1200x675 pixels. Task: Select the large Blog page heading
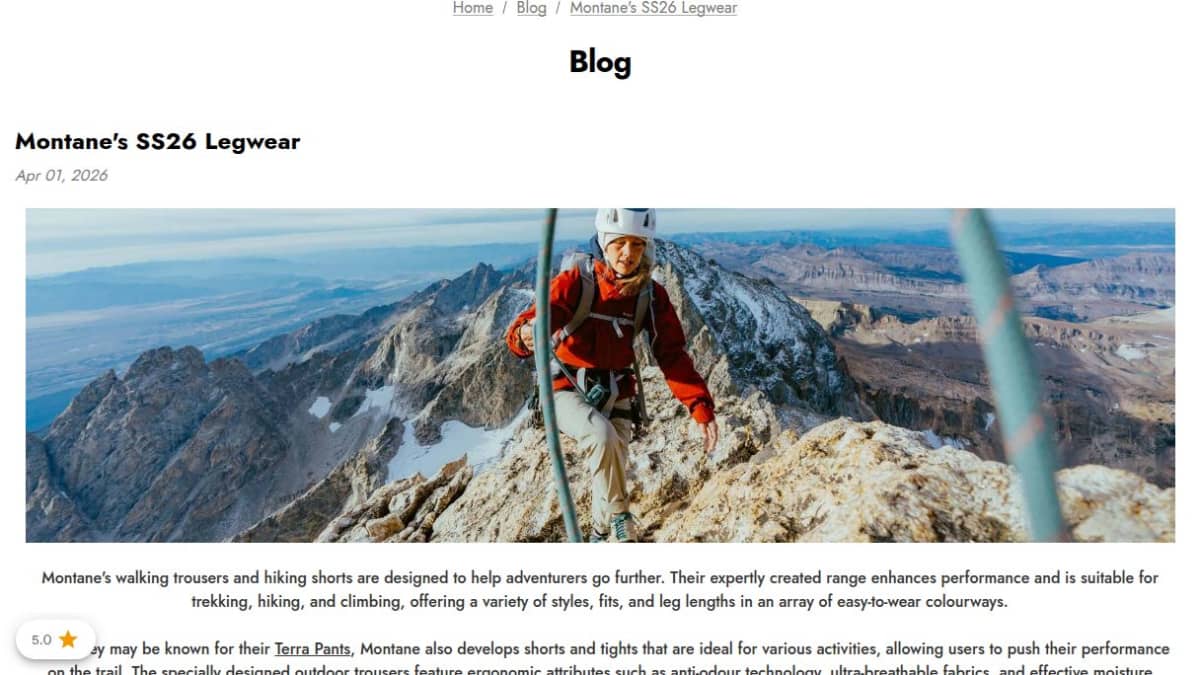click(x=600, y=62)
